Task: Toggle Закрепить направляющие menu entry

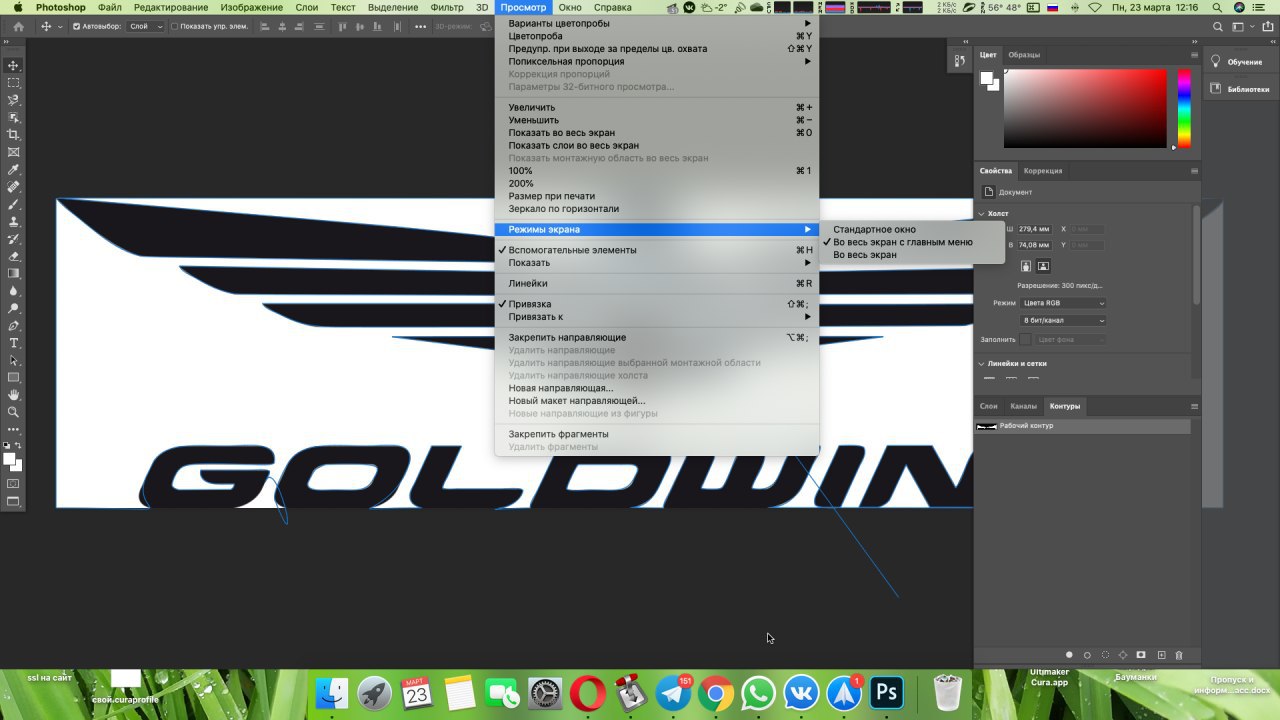Action: tap(657, 337)
